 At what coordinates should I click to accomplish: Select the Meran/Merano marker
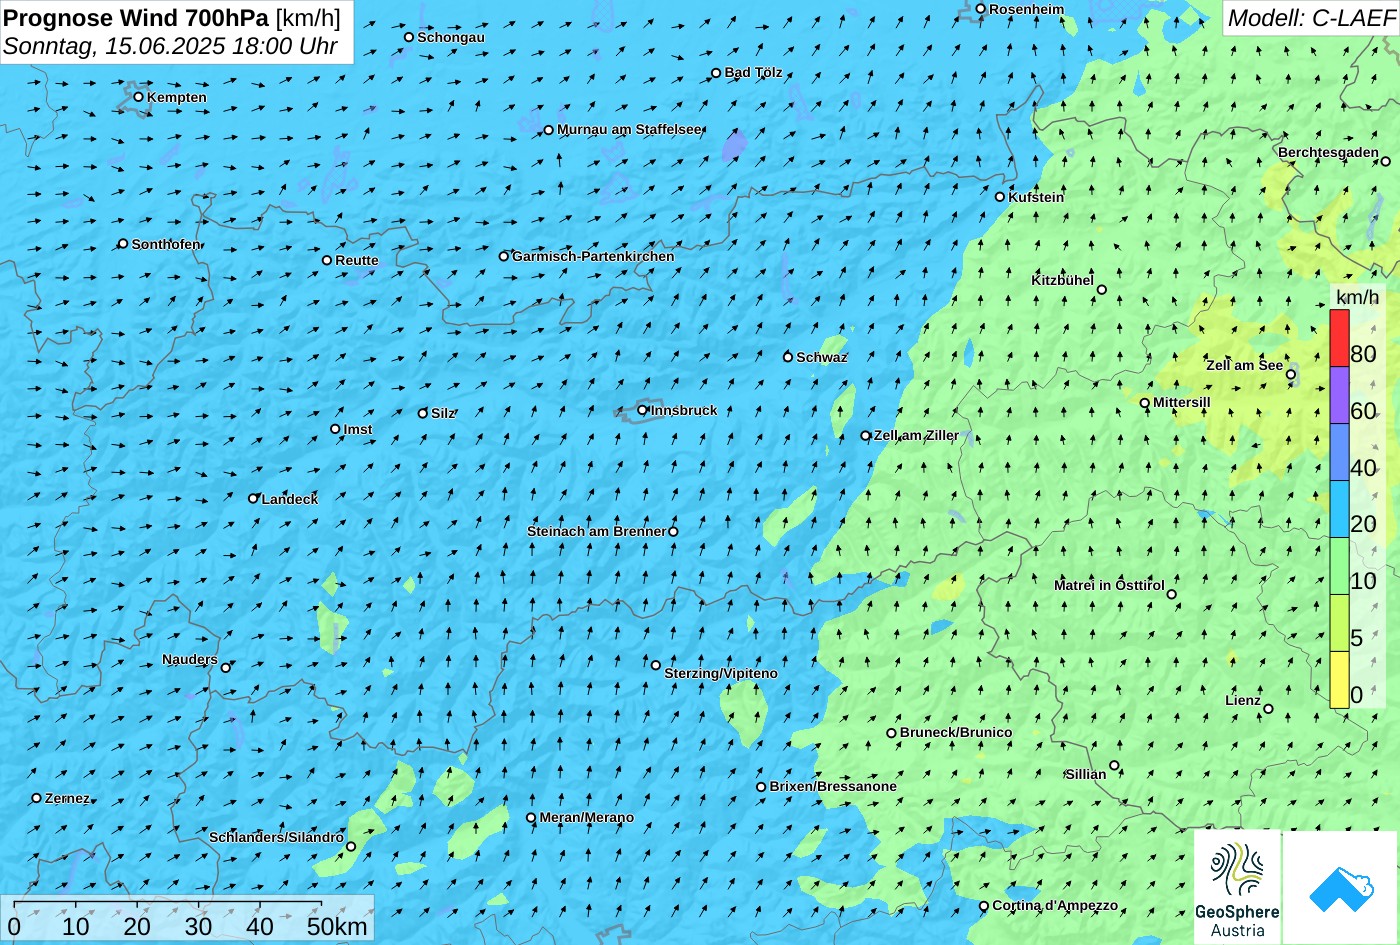tap(531, 818)
